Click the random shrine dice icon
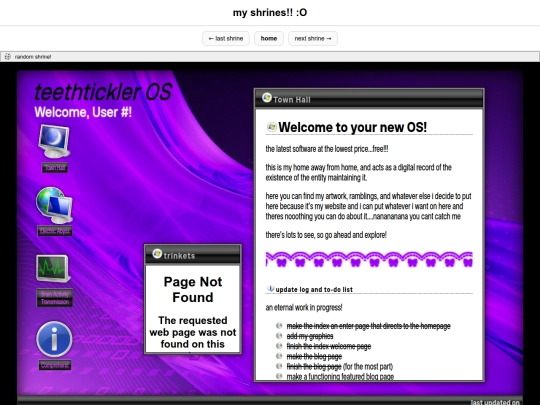 pyautogui.click(x=8, y=56)
